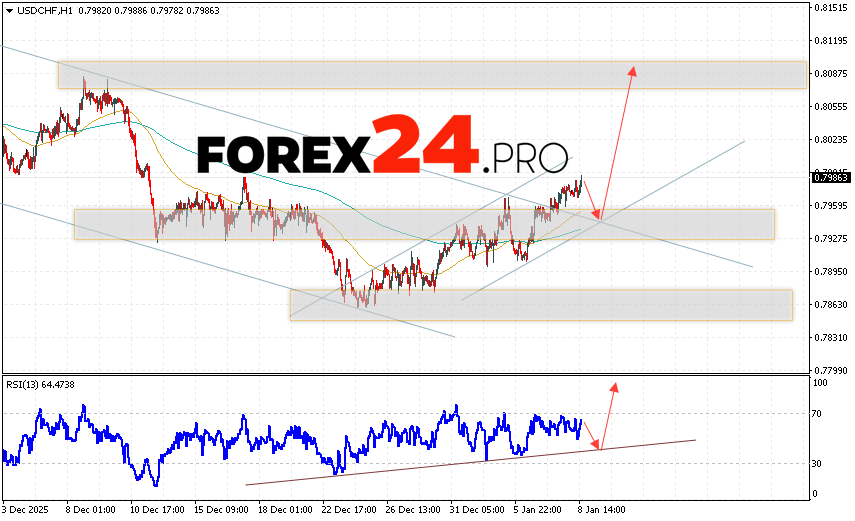Select the USDCHF,H1 symbol title text

click(45, 11)
